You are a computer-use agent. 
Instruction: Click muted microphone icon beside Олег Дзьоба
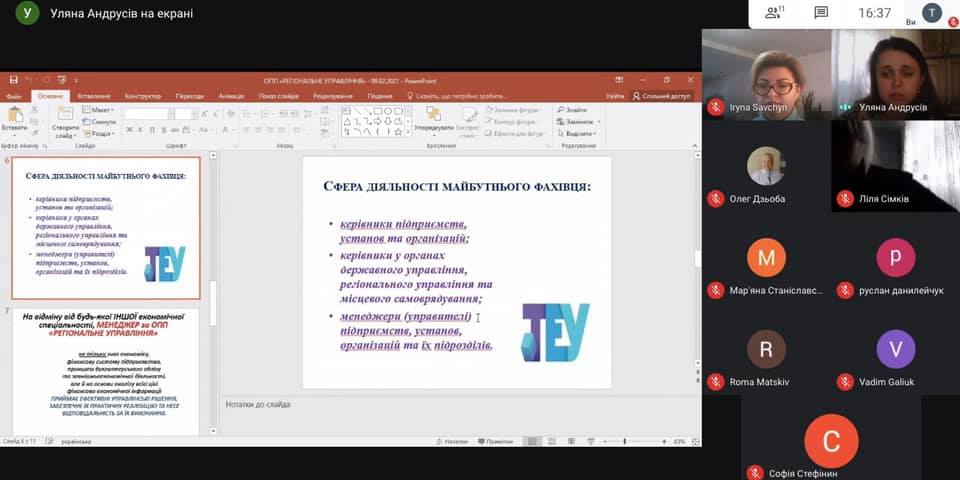click(716, 199)
